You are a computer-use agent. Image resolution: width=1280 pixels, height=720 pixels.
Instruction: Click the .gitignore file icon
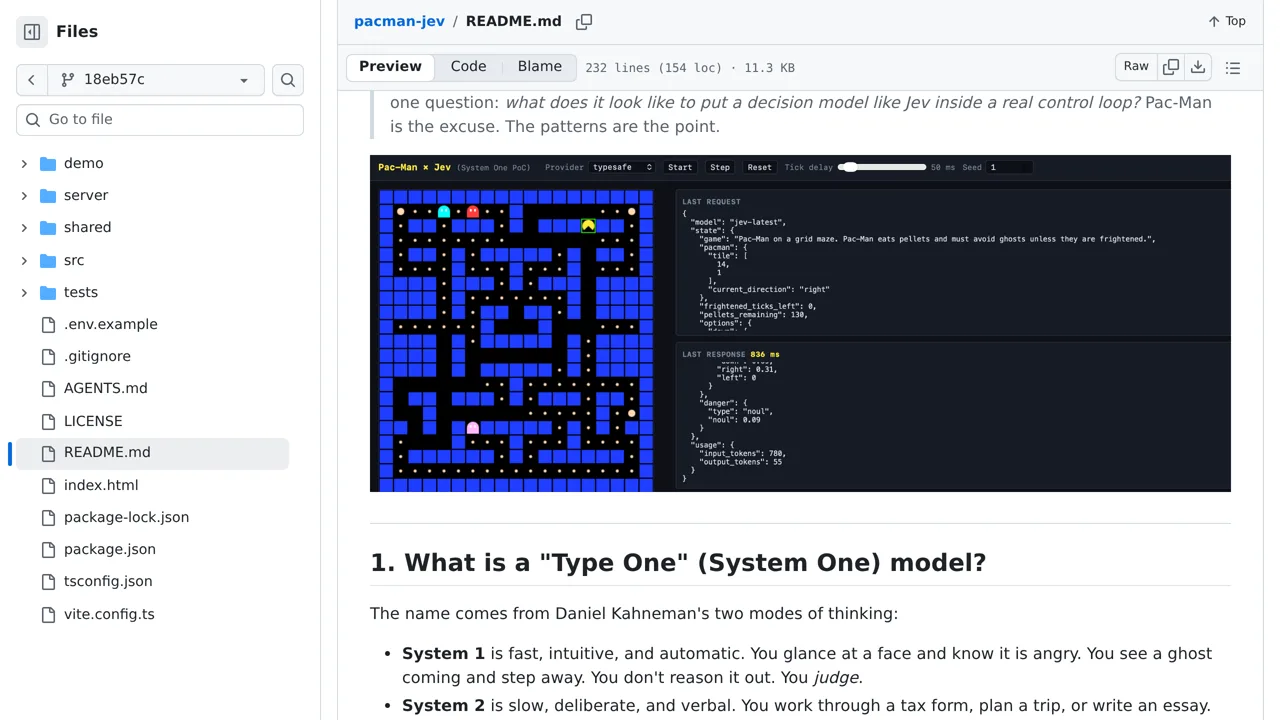point(48,356)
